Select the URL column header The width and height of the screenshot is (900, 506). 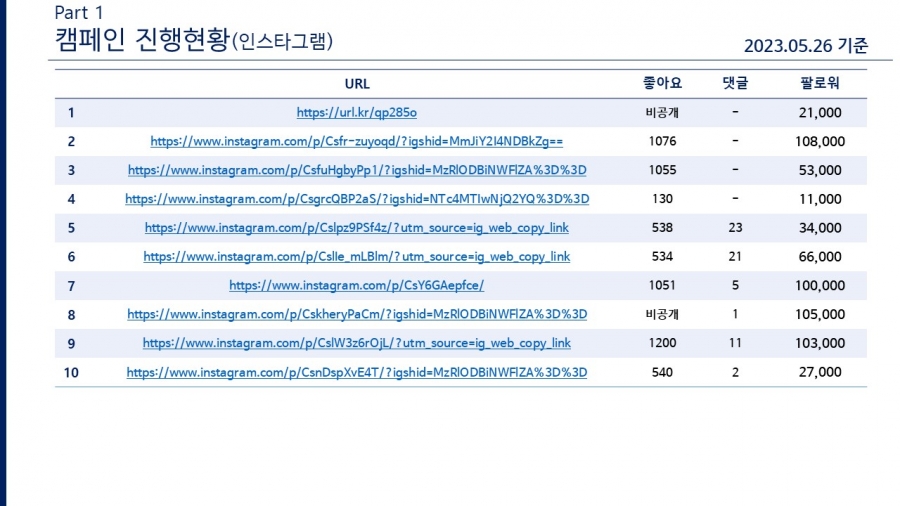[356, 84]
